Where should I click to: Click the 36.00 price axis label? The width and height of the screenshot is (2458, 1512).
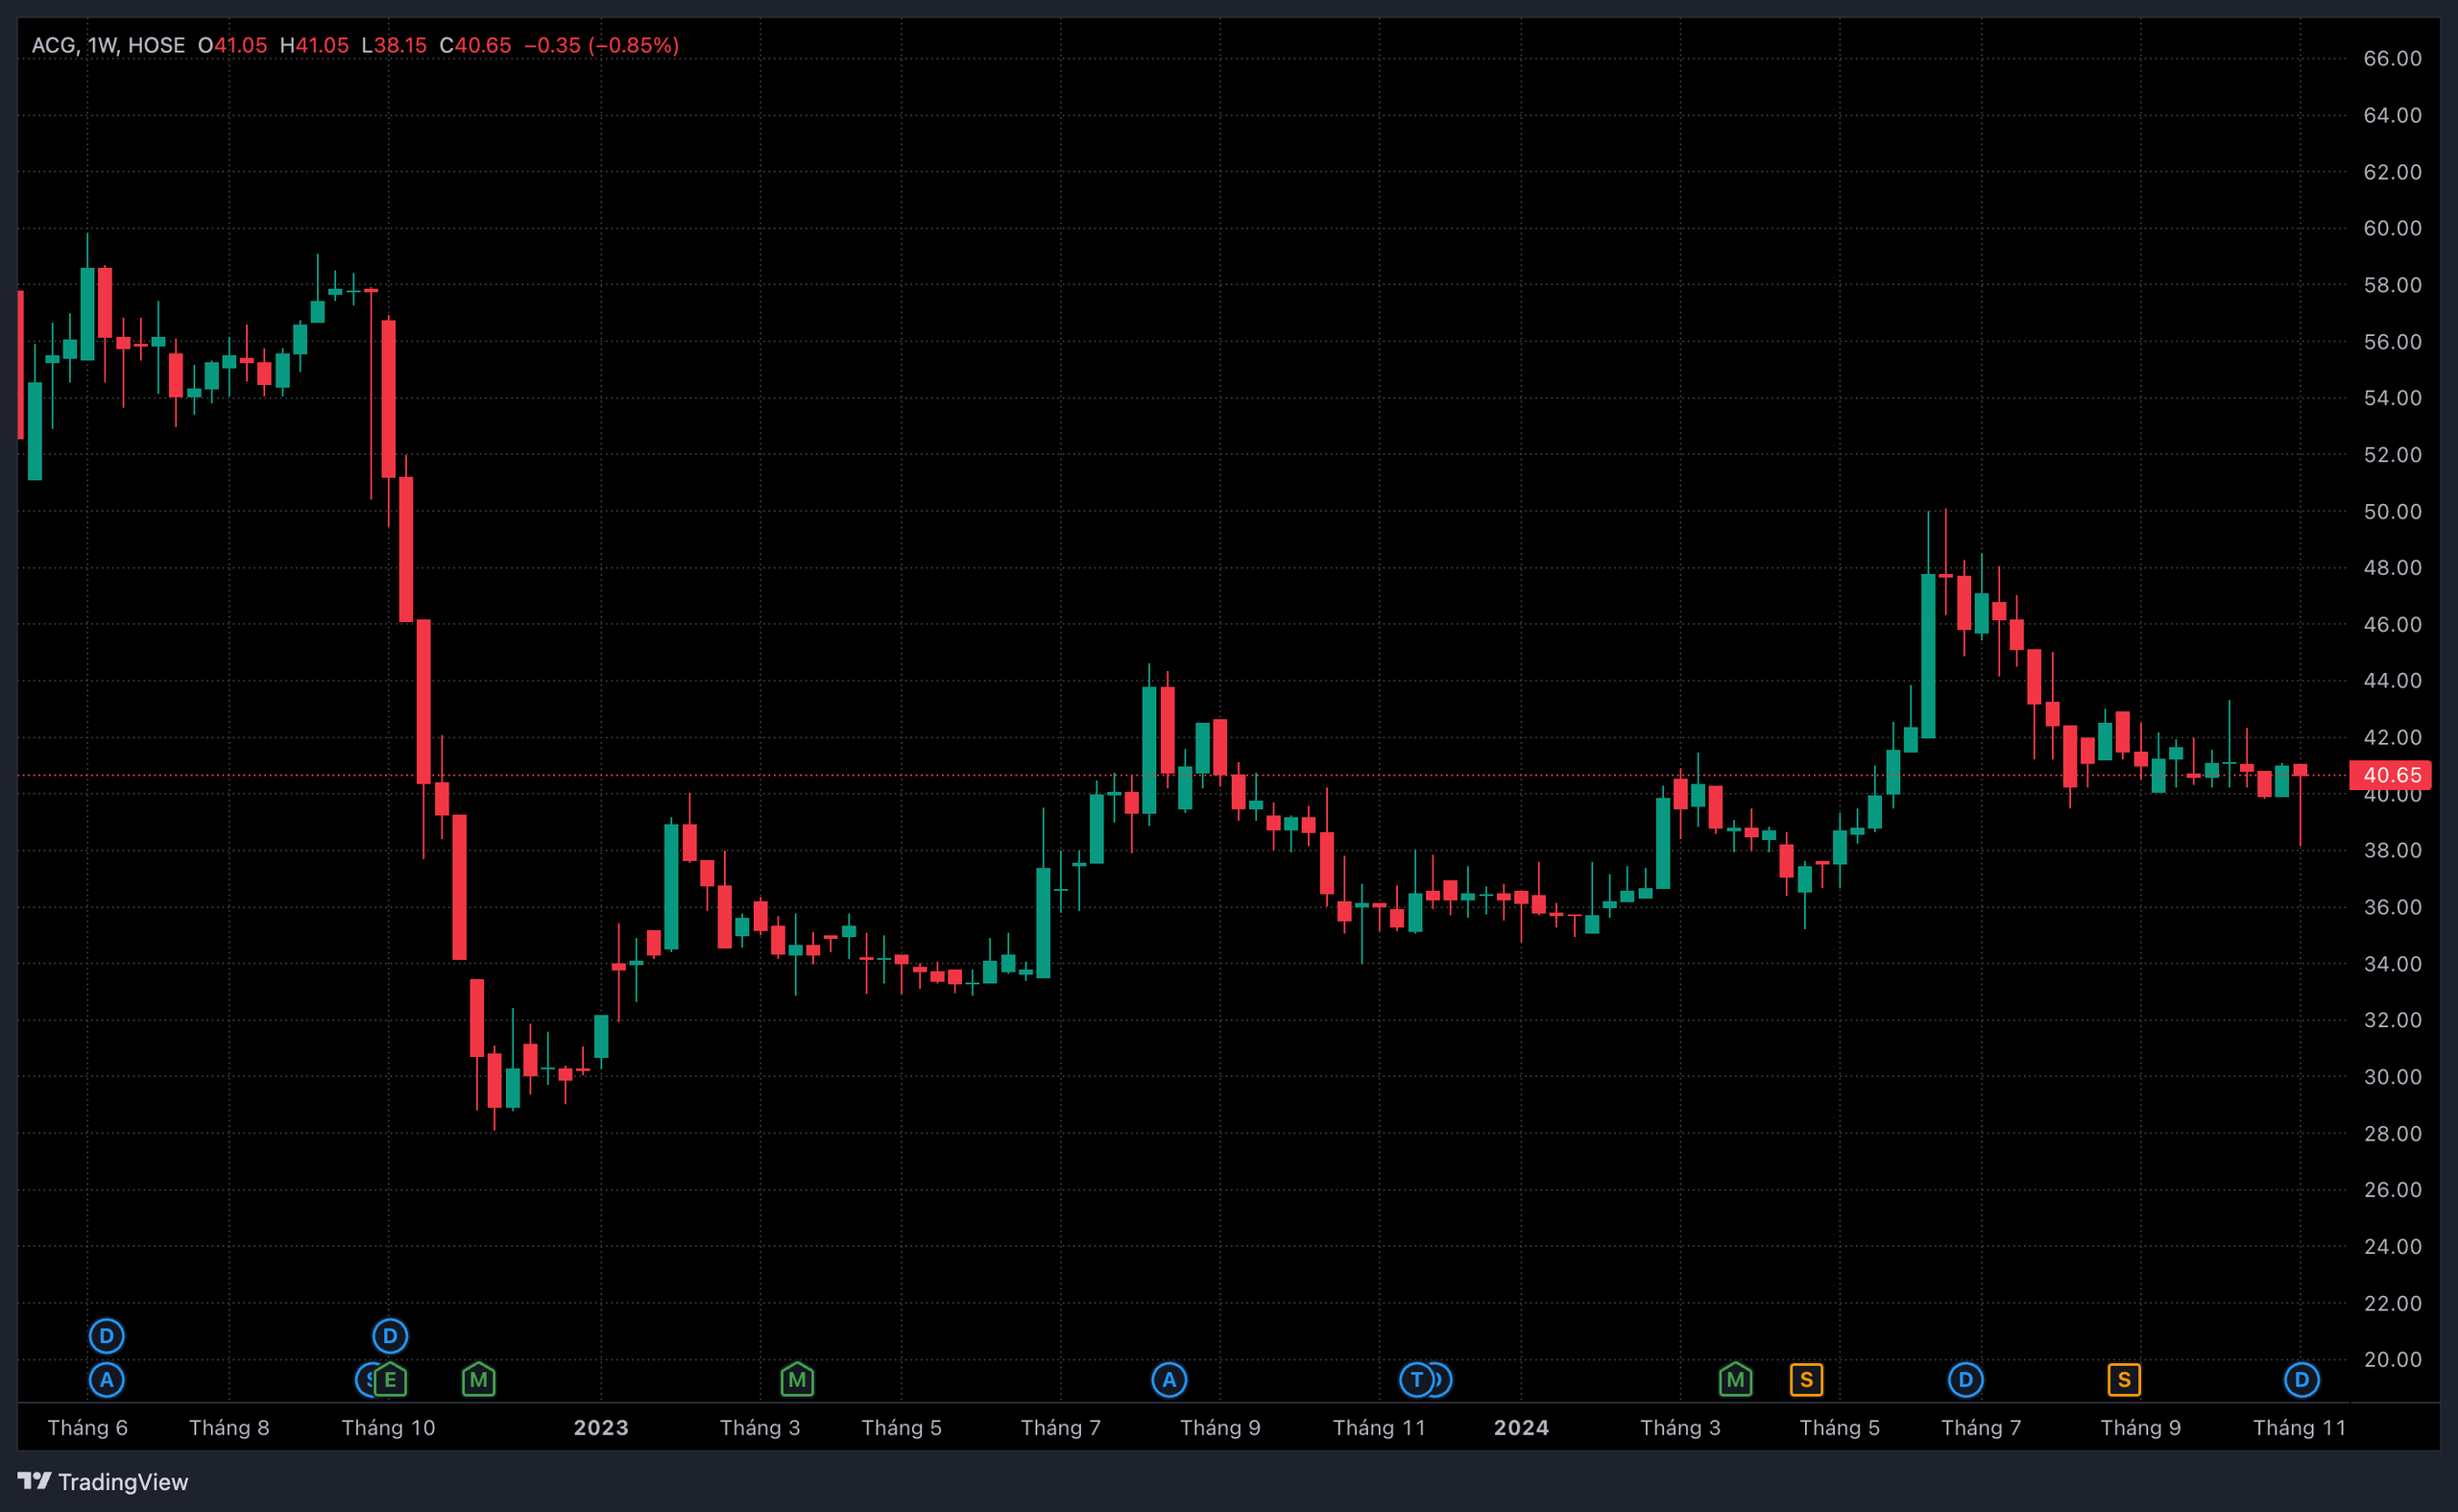(x=2392, y=907)
